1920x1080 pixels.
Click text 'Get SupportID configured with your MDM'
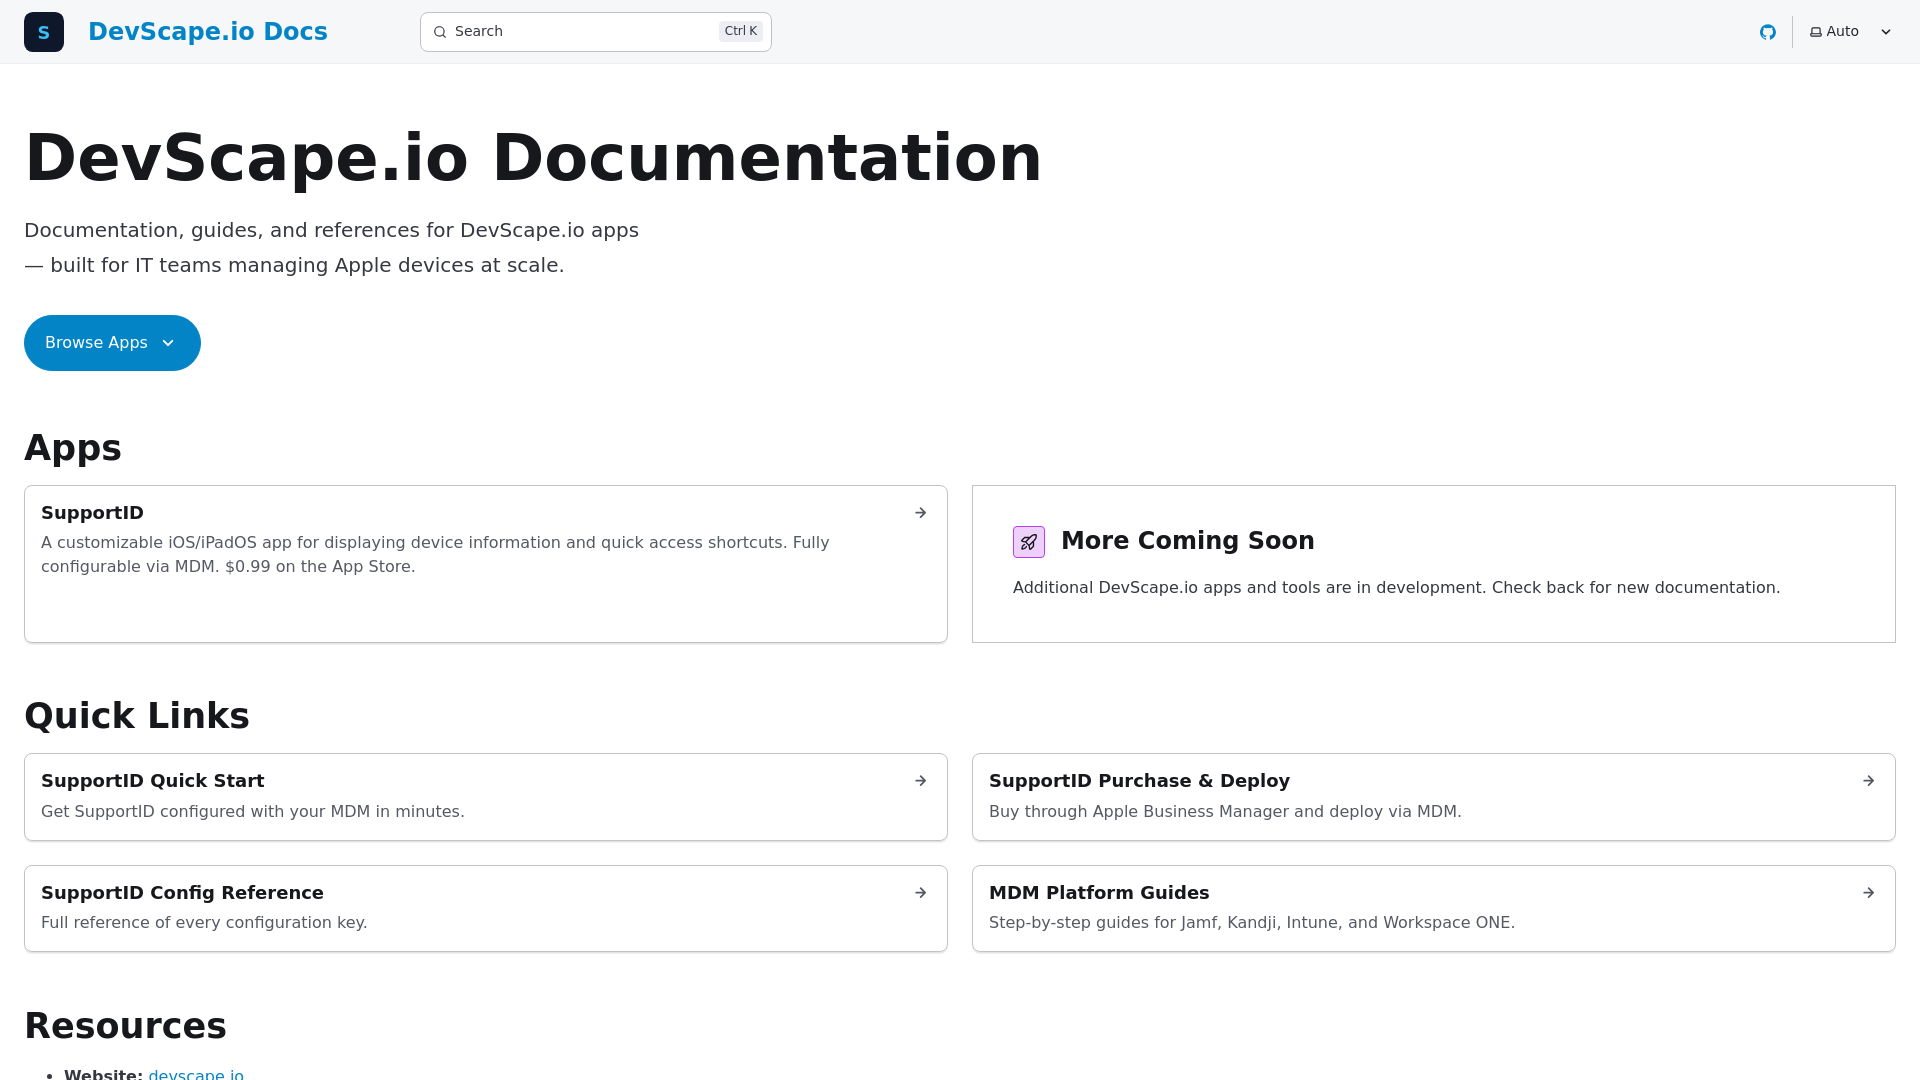tap(206, 812)
